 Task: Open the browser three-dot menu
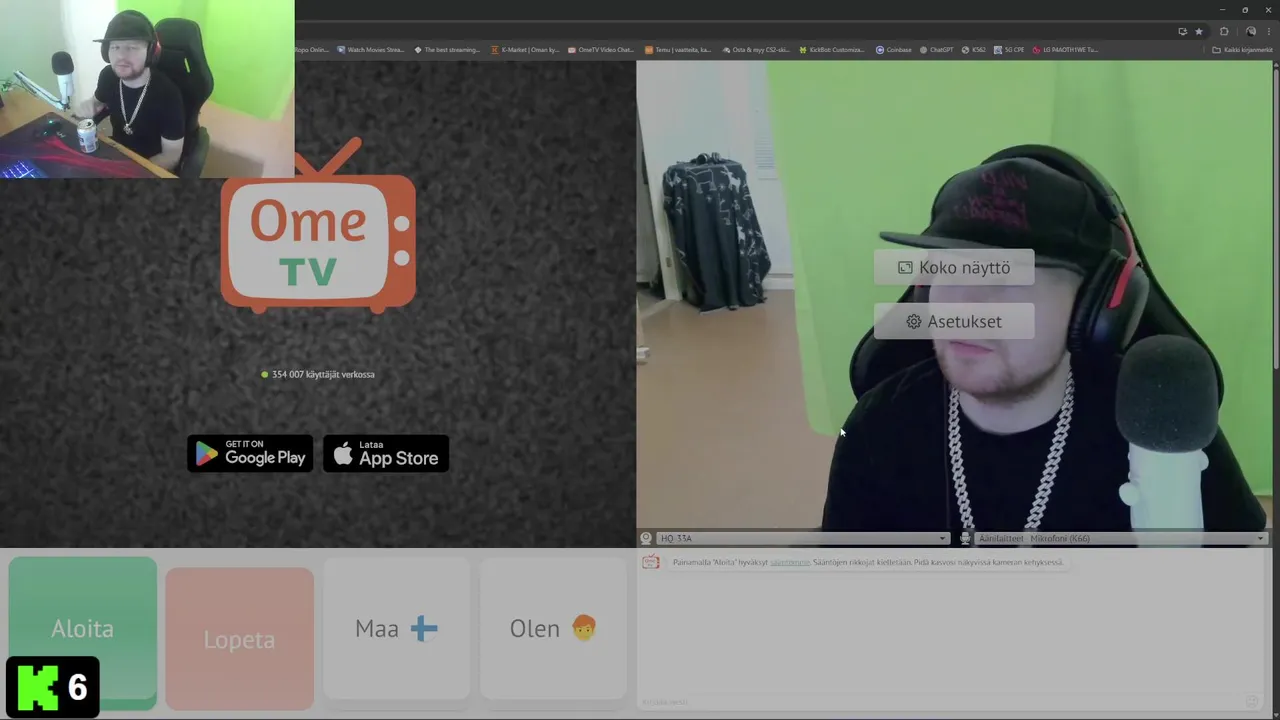(1269, 31)
